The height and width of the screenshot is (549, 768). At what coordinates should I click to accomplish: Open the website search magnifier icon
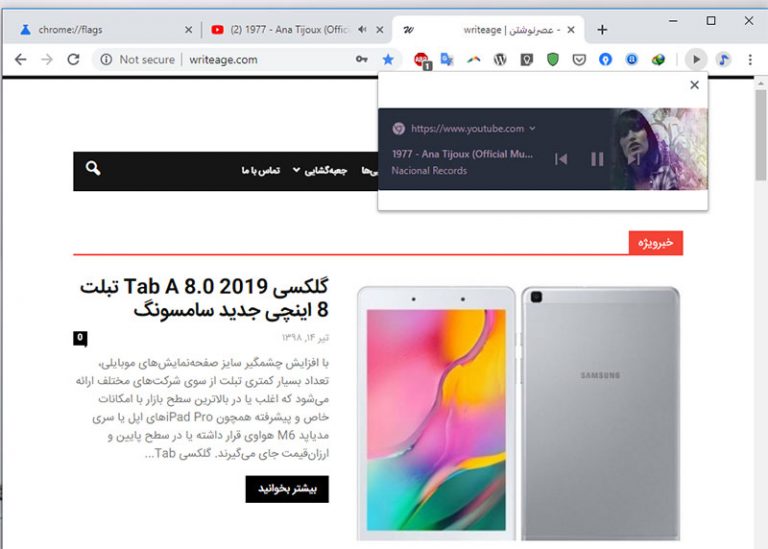(93, 168)
